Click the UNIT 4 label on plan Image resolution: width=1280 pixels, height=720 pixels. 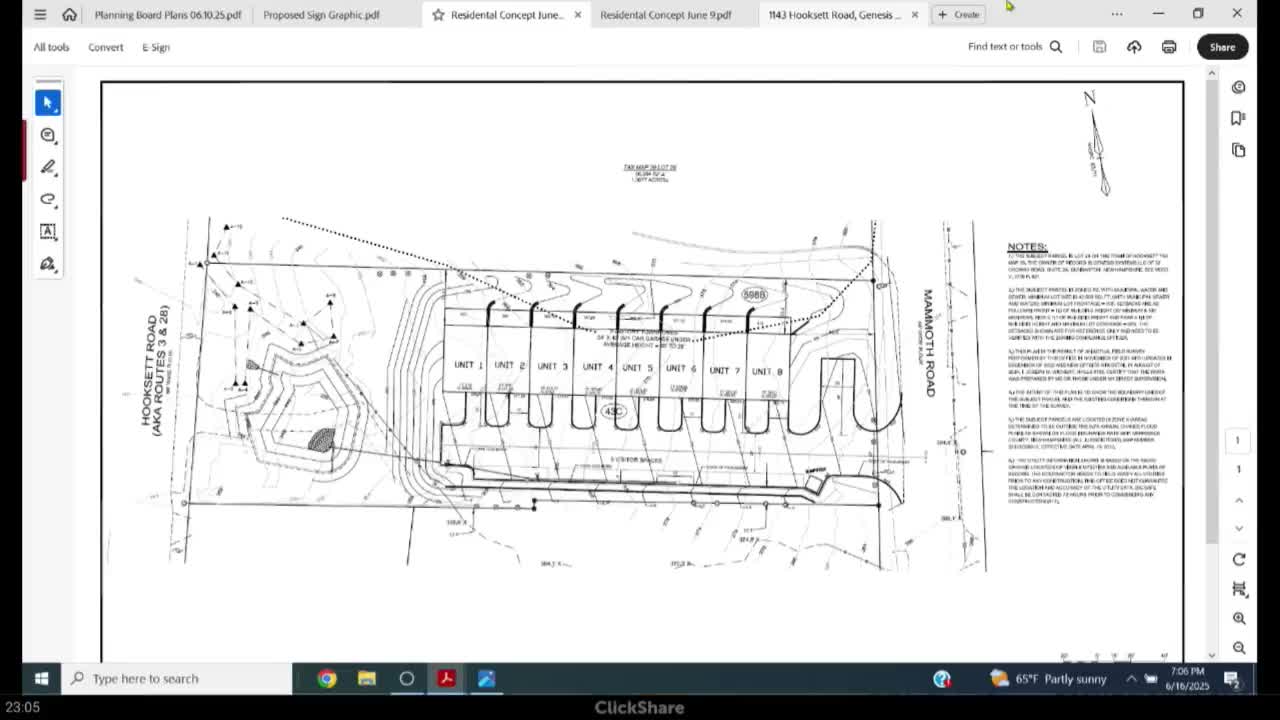pyautogui.click(x=598, y=367)
